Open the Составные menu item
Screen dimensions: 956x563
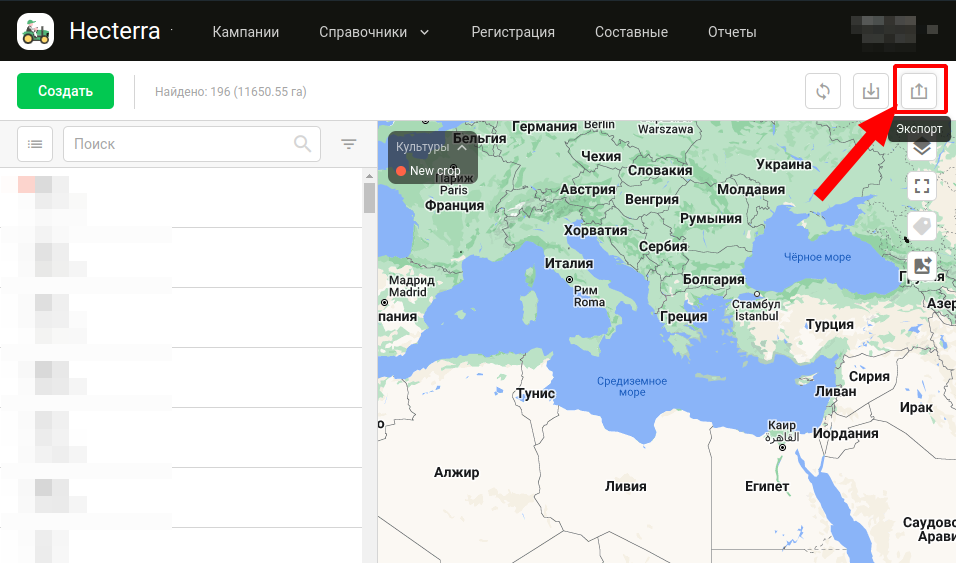tap(631, 32)
